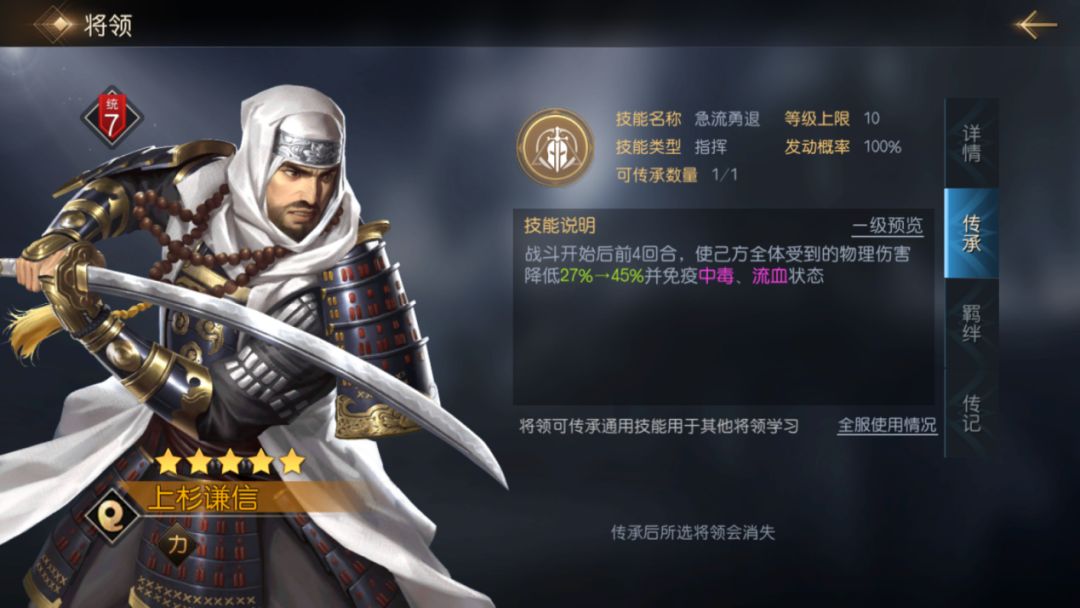Click the red 统 7 command badge

[x=112, y=117]
